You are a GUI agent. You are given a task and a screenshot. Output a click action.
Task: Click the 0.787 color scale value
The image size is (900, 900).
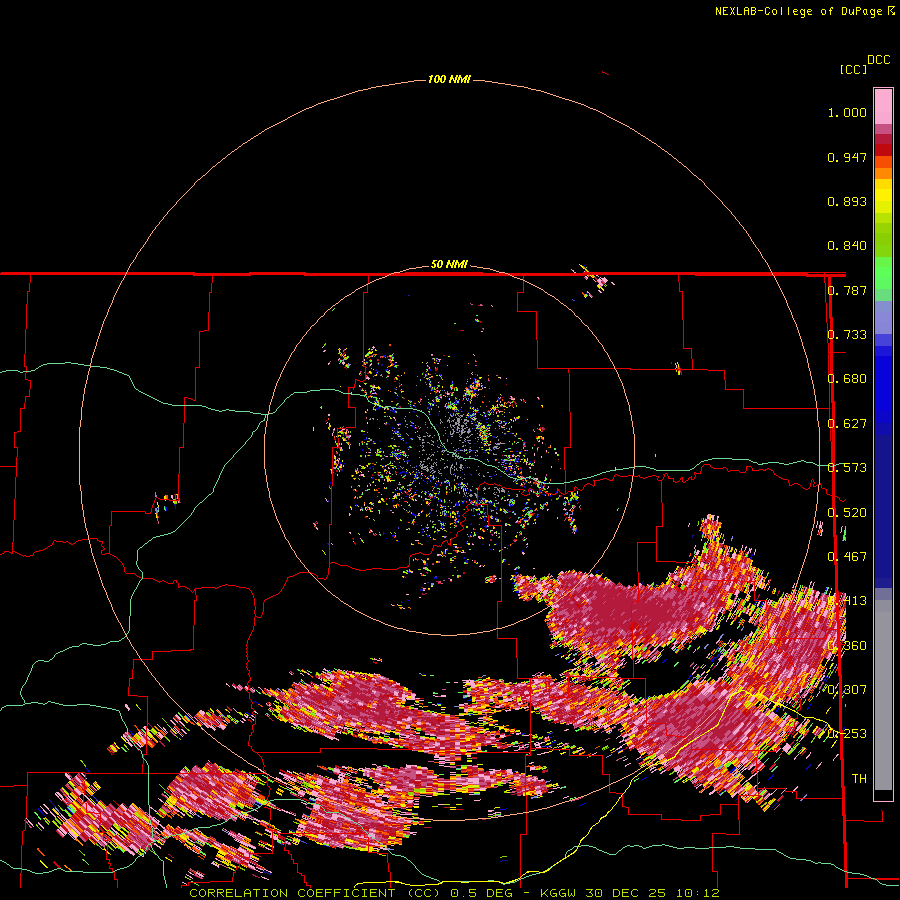click(x=847, y=290)
